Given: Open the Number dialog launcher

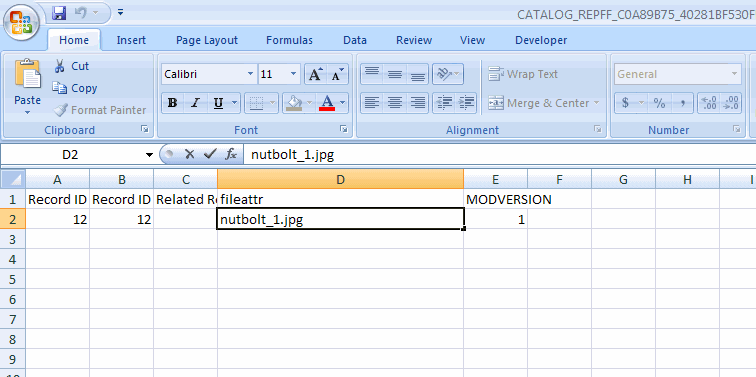Looking at the screenshot, I should (x=736, y=129).
